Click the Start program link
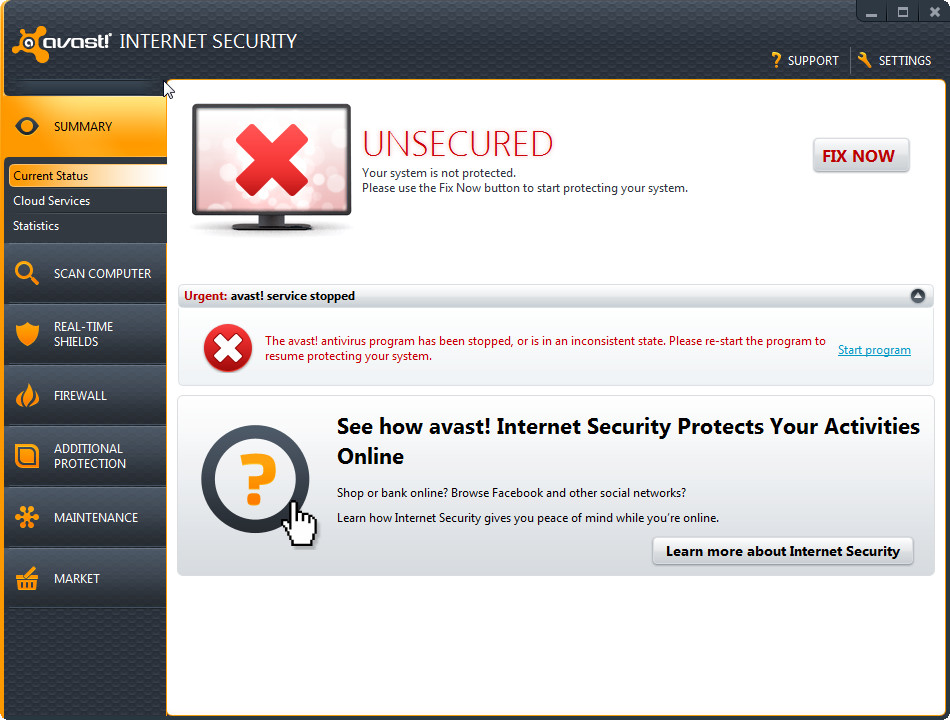The image size is (950, 720). pyautogui.click(x=874, y=350)
